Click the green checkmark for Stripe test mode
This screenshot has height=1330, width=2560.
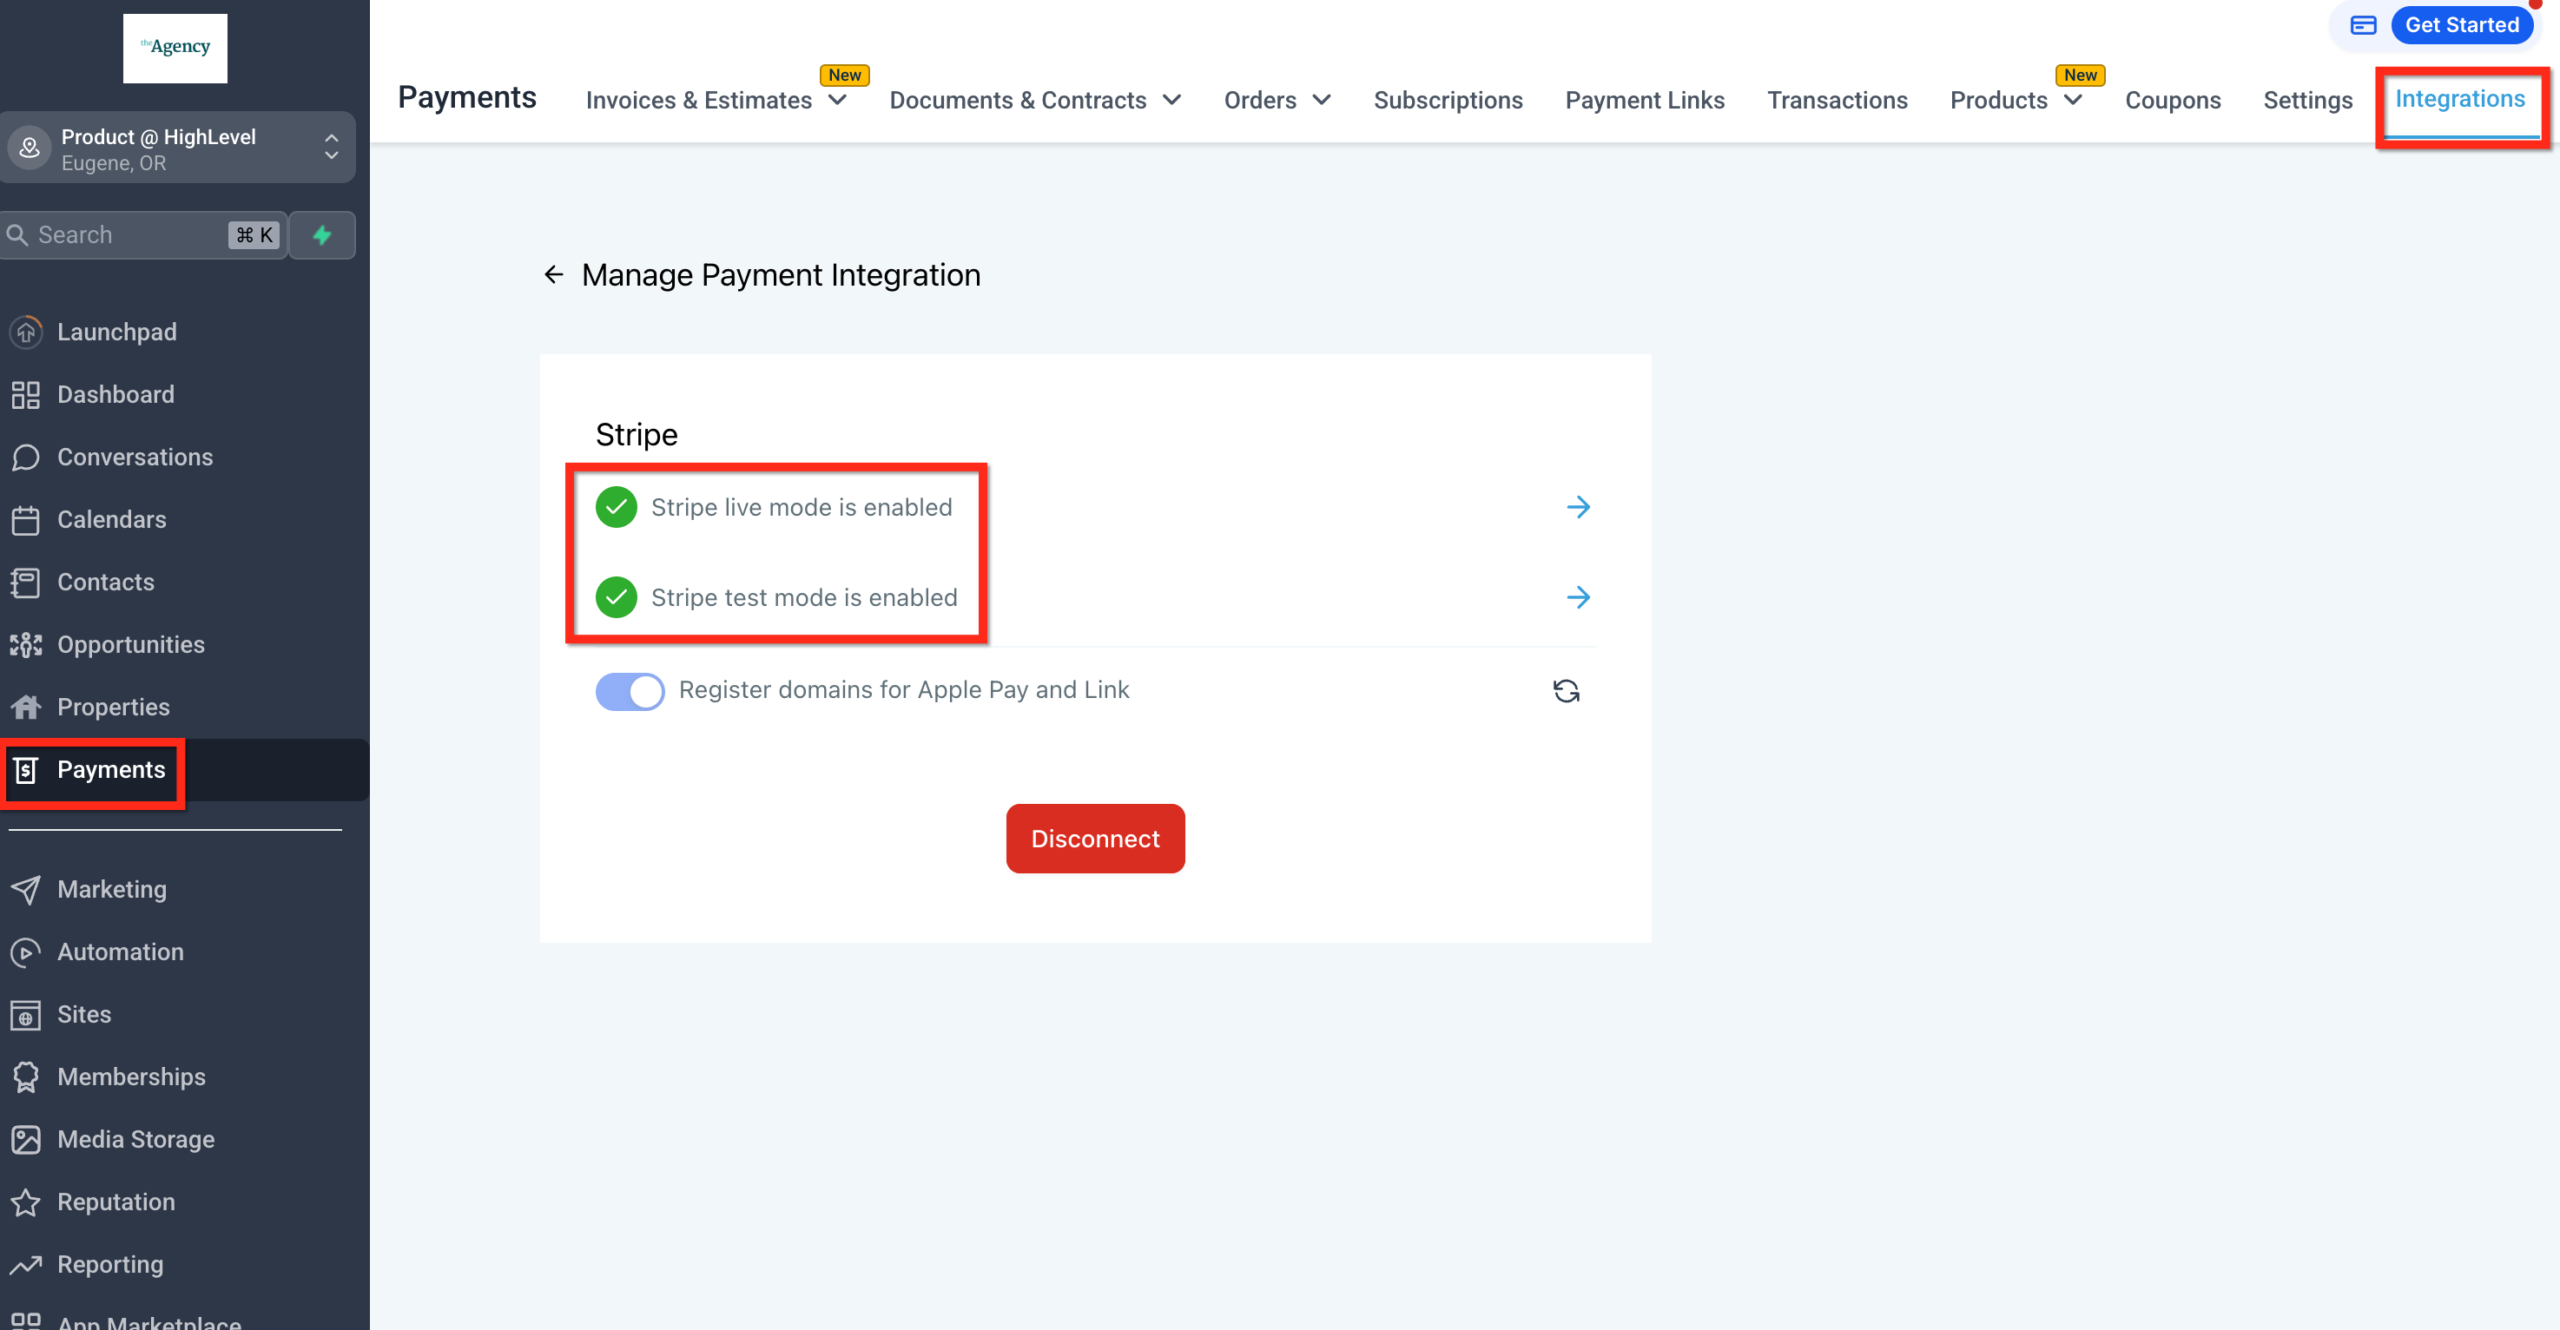click(617, 597)
